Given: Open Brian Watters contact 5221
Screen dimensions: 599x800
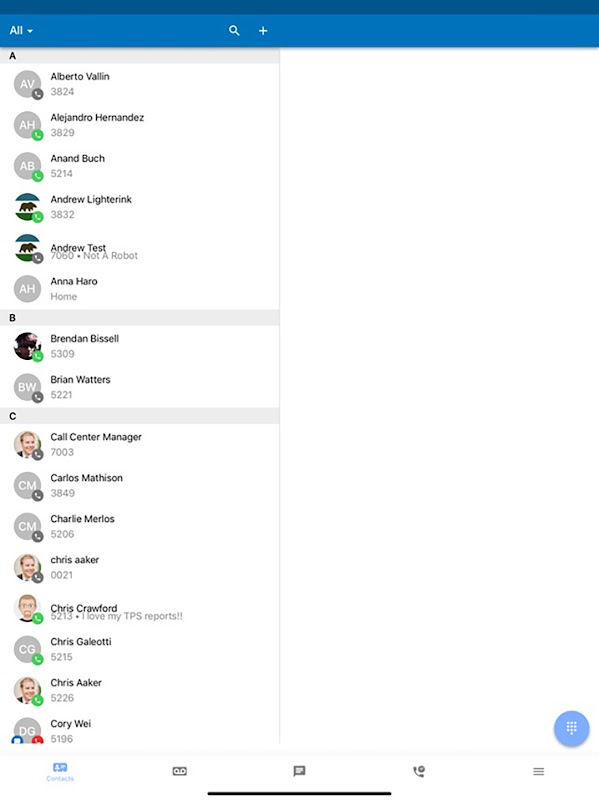Looking at the screenshot, I should (139, 387).
